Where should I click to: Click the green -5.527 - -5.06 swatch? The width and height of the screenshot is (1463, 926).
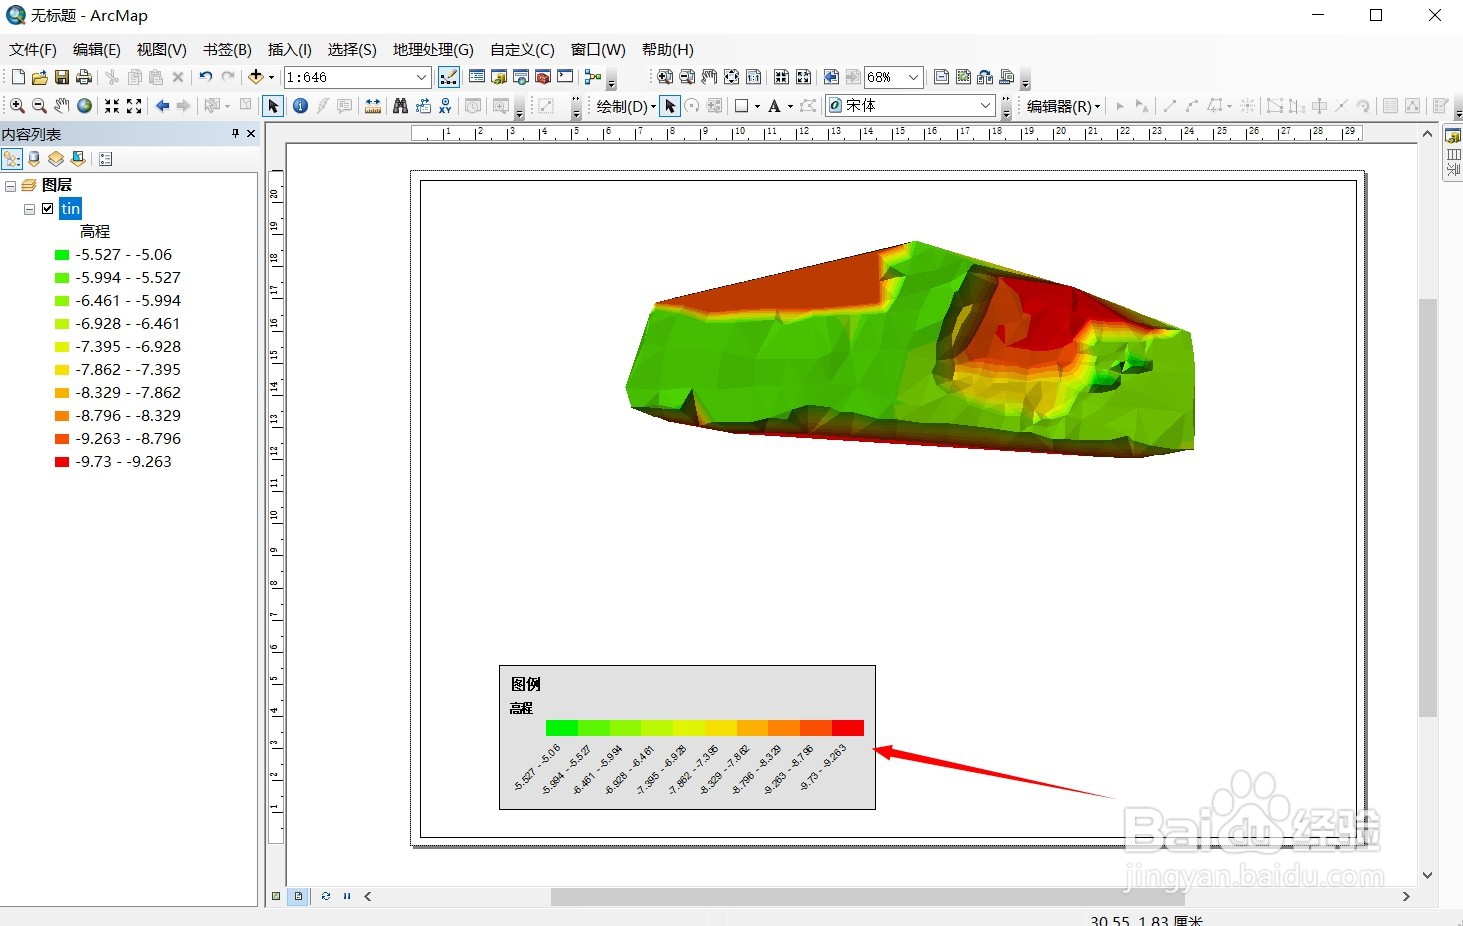tap(62, 255)
